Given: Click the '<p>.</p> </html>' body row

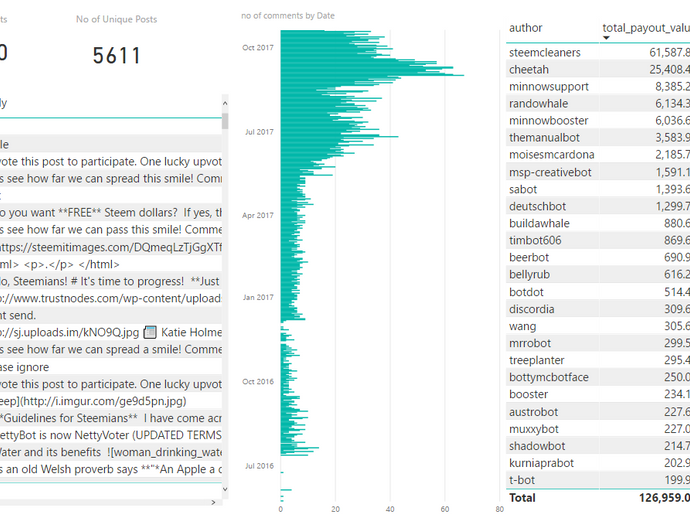Looking at the screenshot, I should pyautogui.click(x=111, y=264).
